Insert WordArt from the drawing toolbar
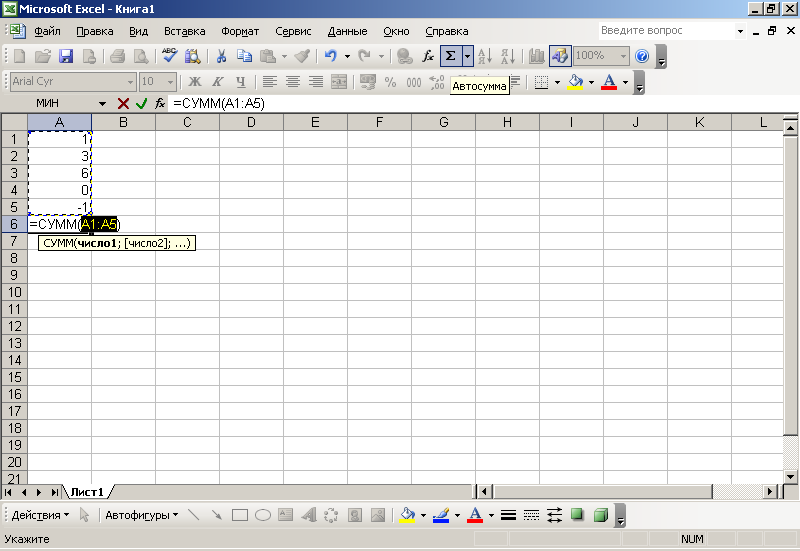 309,515
